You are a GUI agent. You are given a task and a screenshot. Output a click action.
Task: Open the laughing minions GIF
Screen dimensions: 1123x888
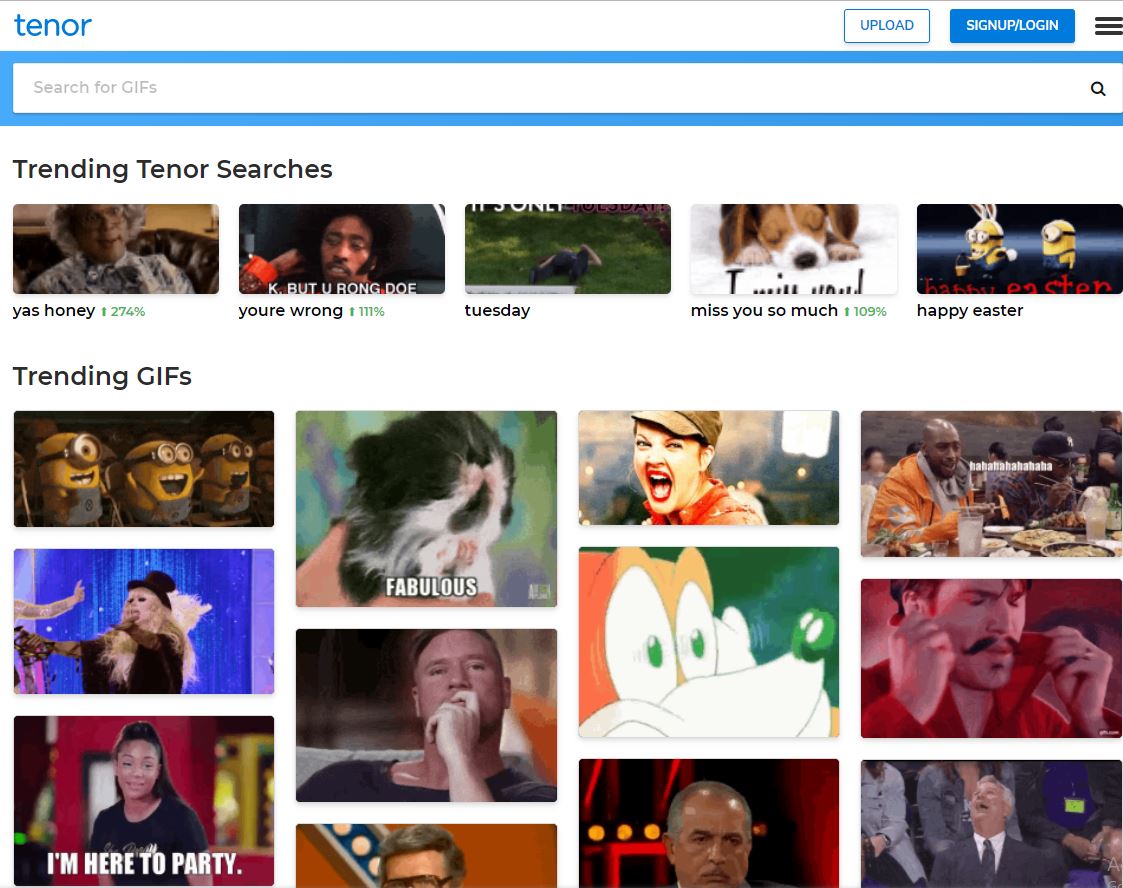(143, 468)
